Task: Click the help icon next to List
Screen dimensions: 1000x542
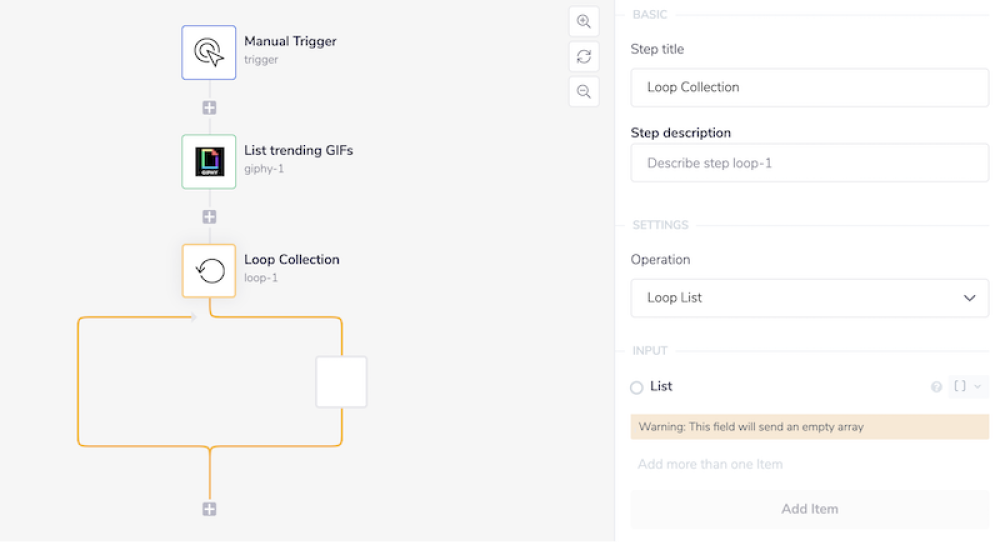Action: pos(937,387)
